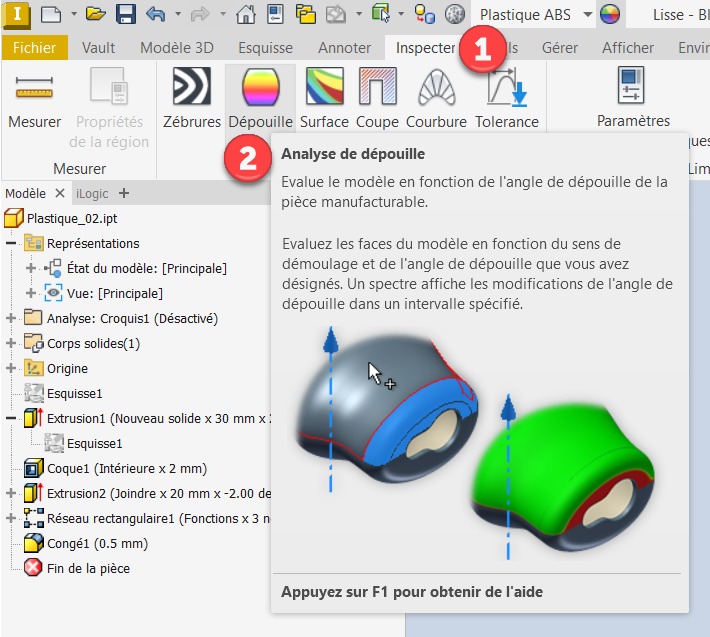Viewport: 710px width, 637px height.
Task: Switch to the Modèle 3D ribbon tab
Action: click(176, 48)
